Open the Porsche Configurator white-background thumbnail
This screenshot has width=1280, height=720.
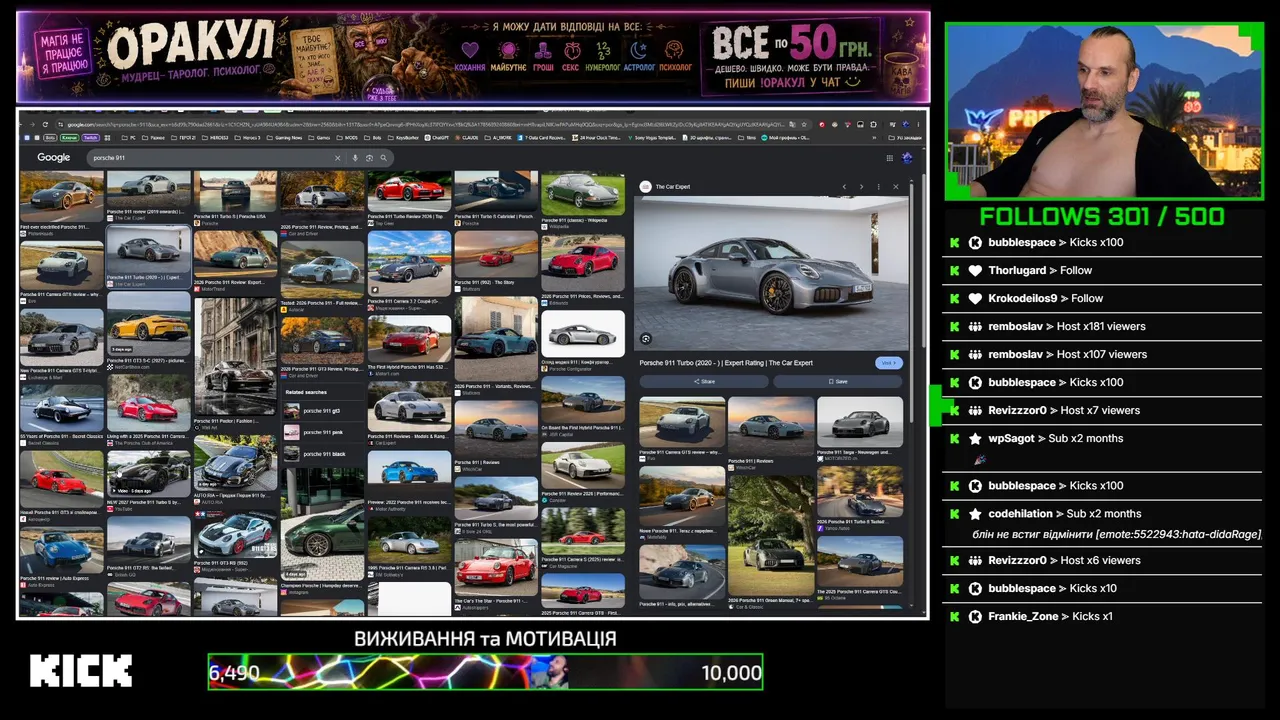pos(583,334)
